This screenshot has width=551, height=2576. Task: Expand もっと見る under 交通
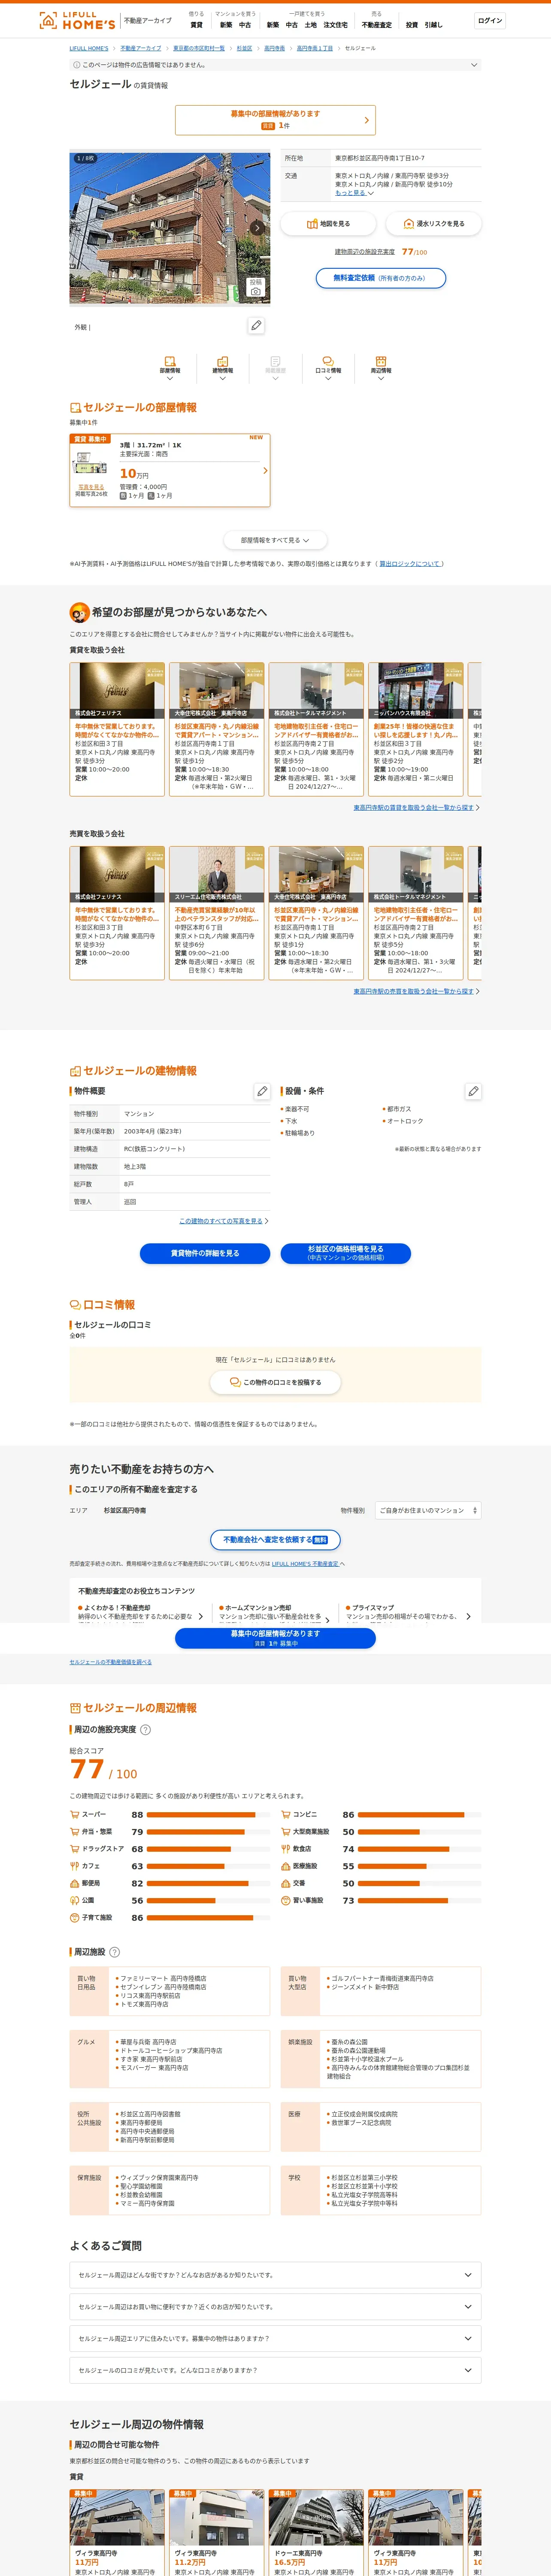click(x=354, y=193)
